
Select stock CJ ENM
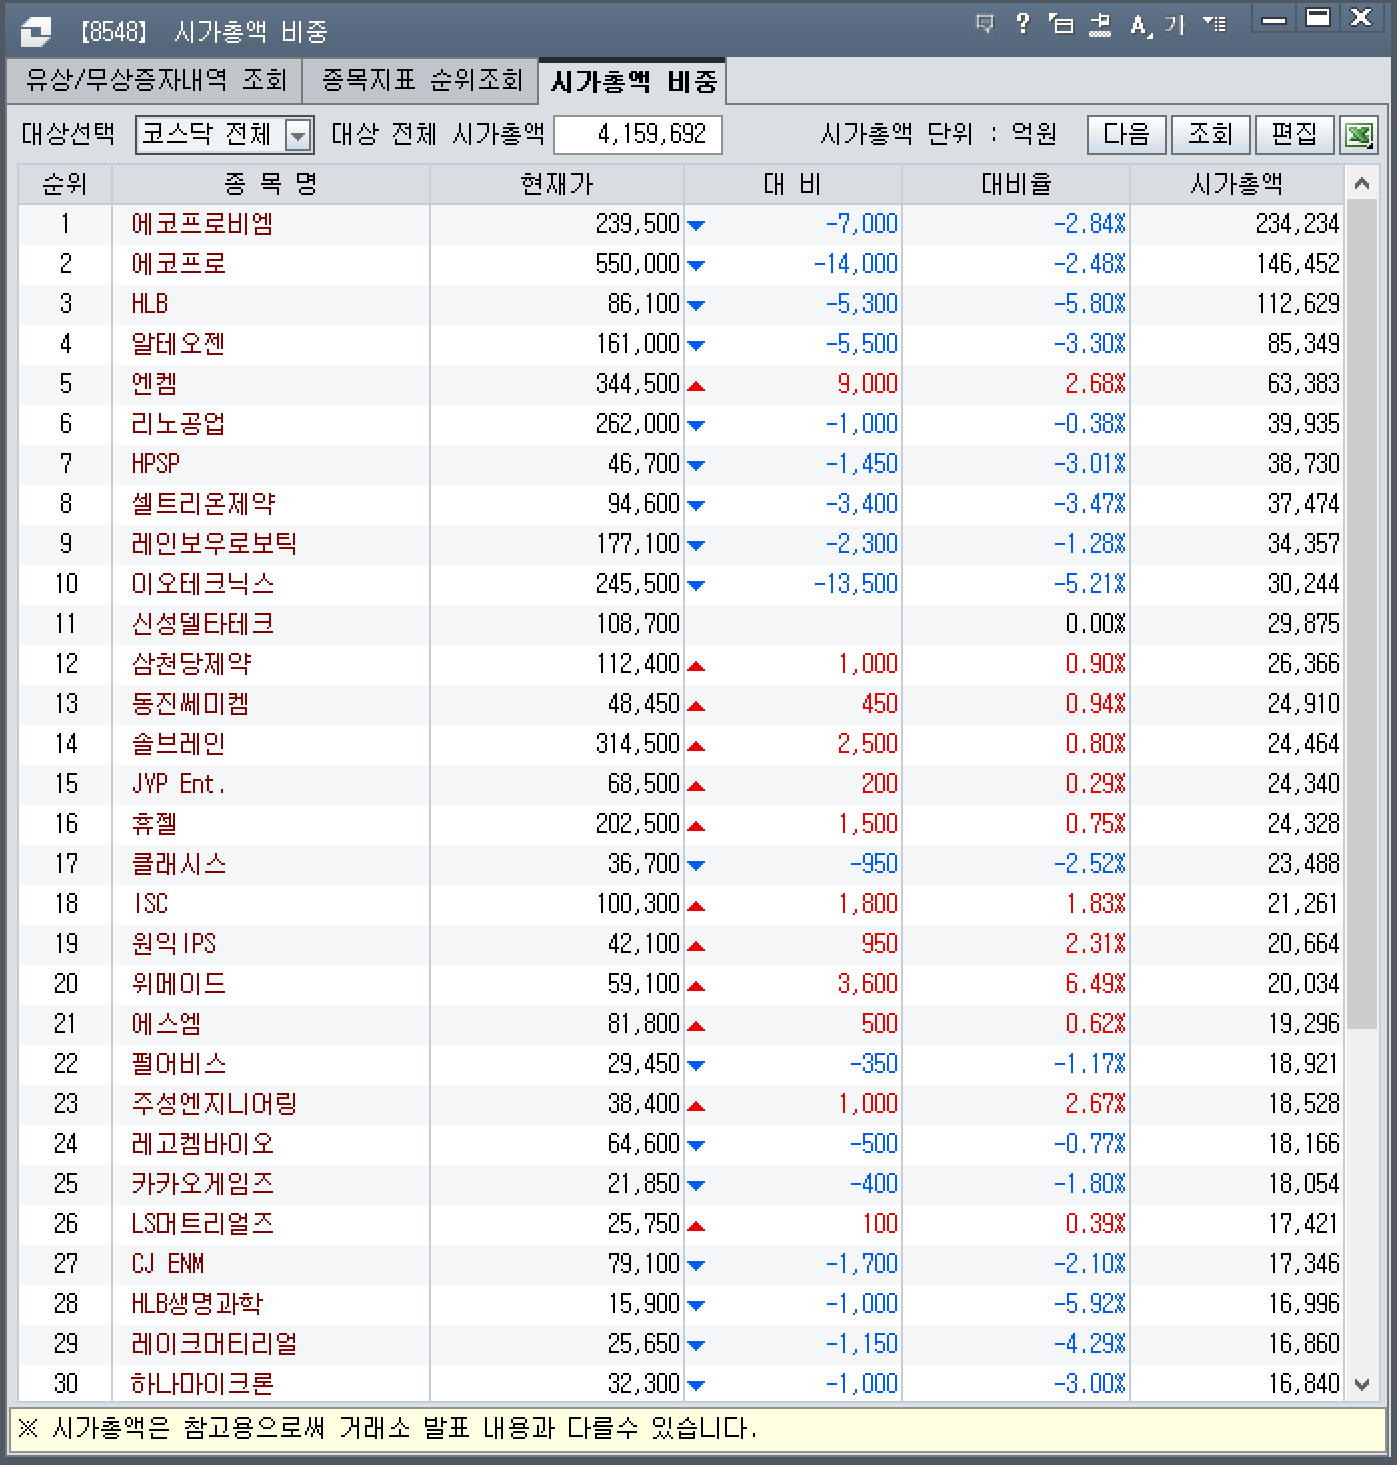point(168,1264)
